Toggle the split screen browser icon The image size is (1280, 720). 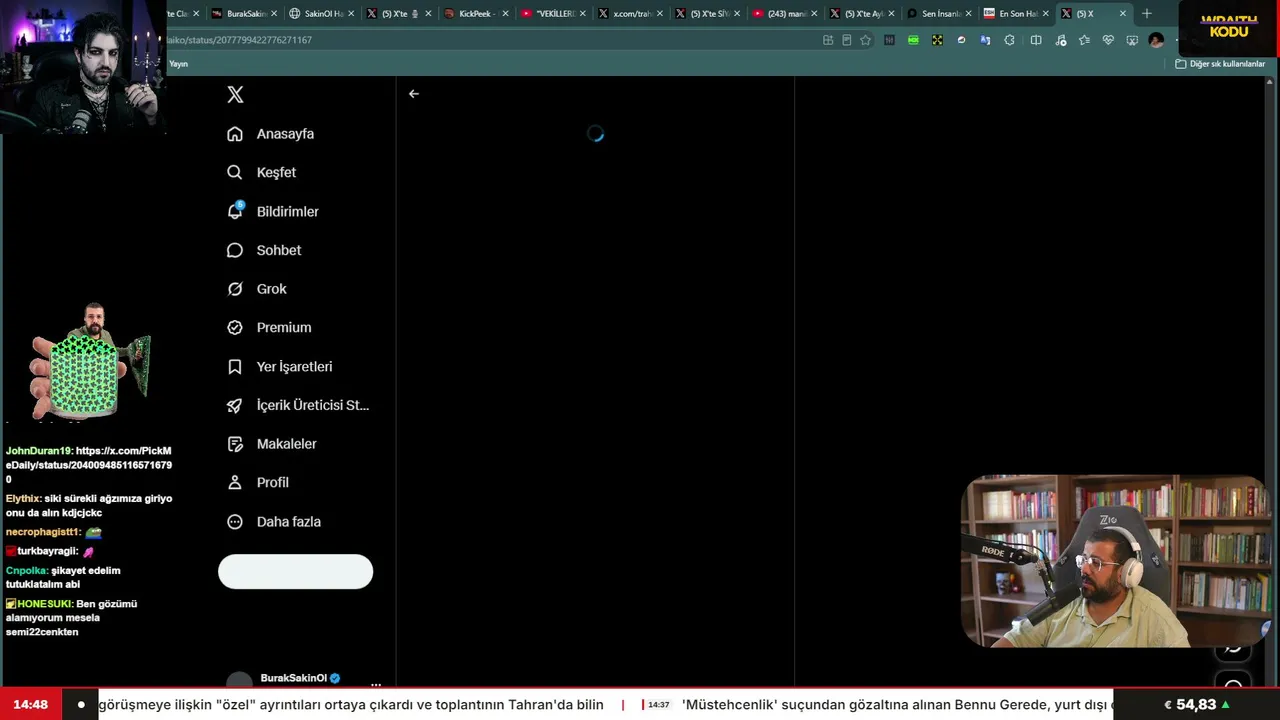point(1036,40)
